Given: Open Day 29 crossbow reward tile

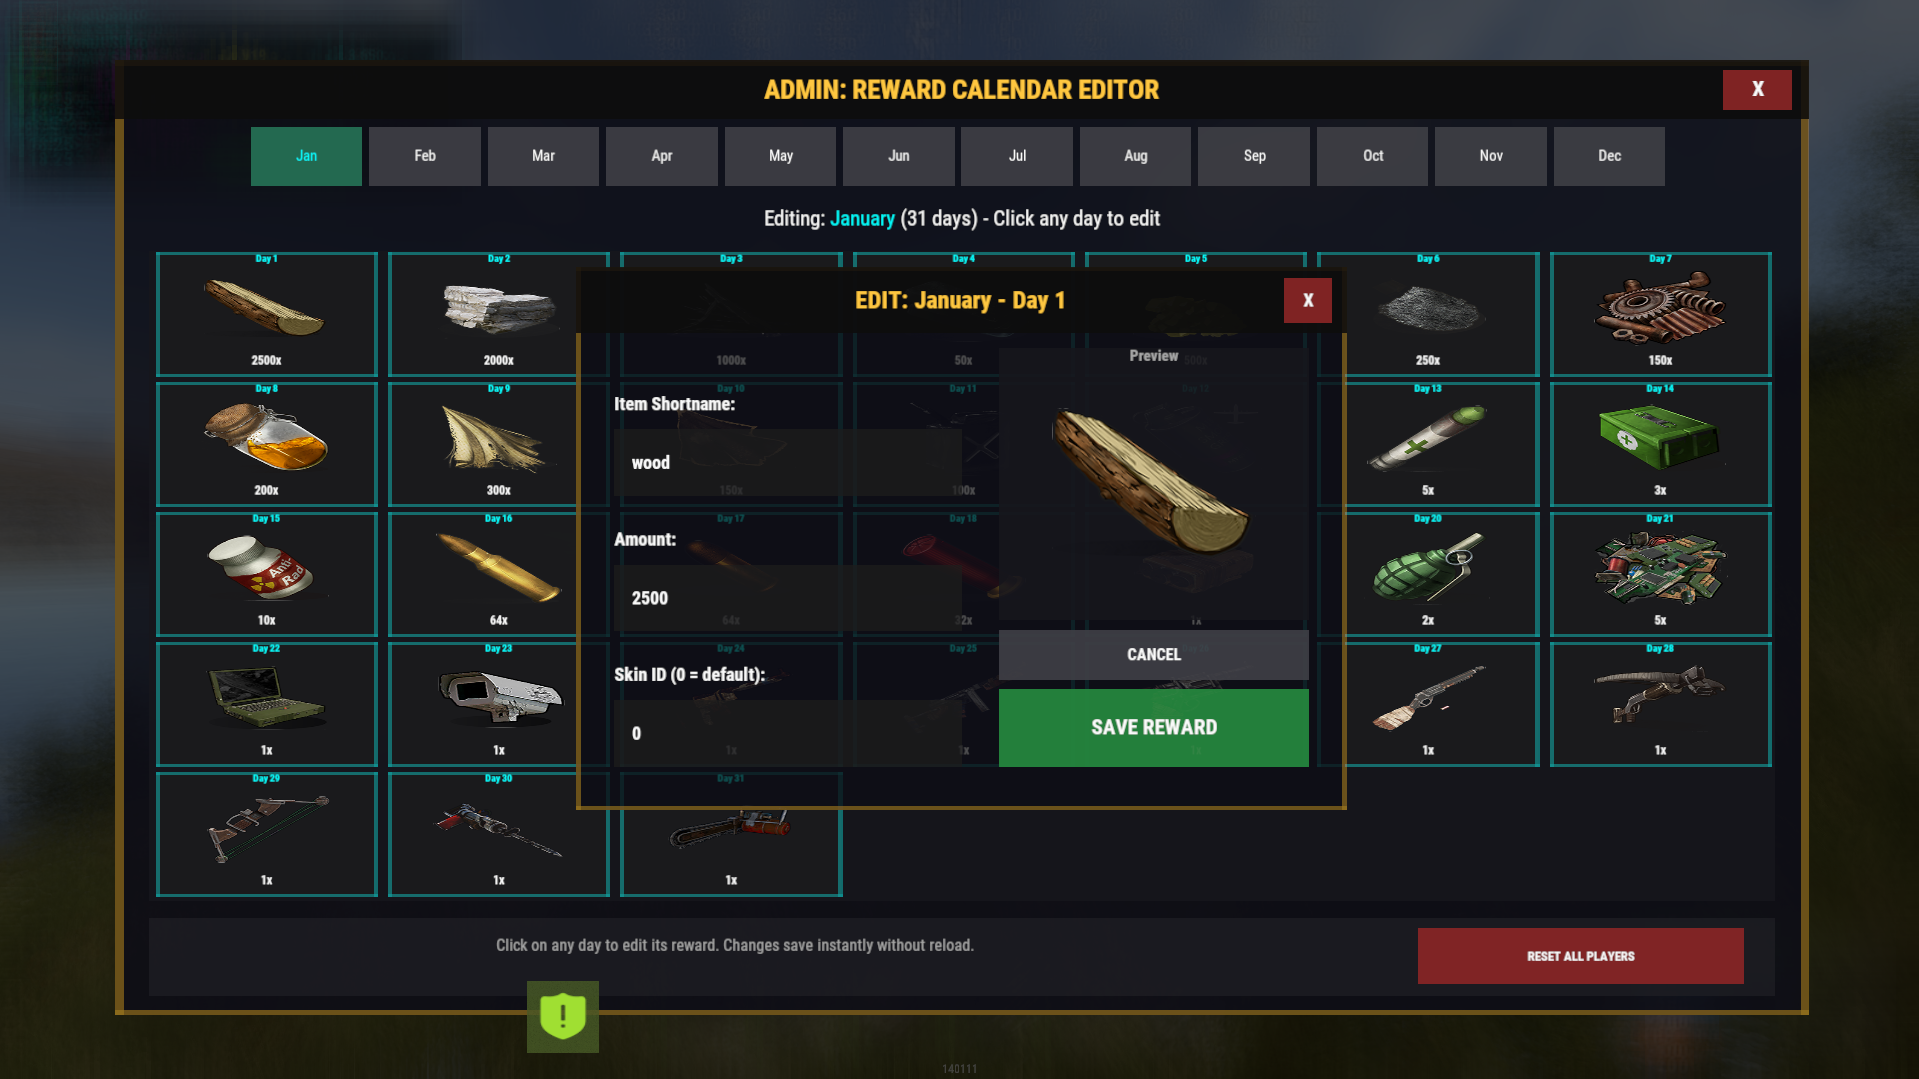Looking at the screenshot, I should 266,834.
